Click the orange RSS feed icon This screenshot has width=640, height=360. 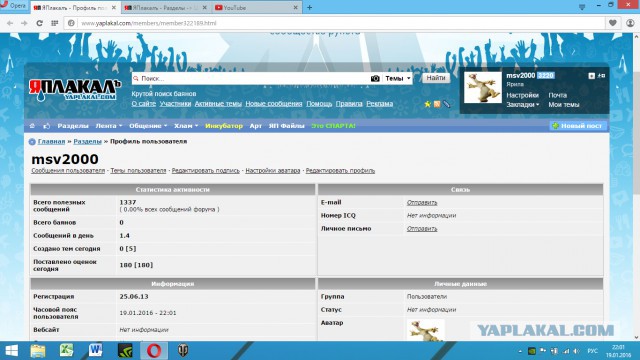tap(437, 104)
